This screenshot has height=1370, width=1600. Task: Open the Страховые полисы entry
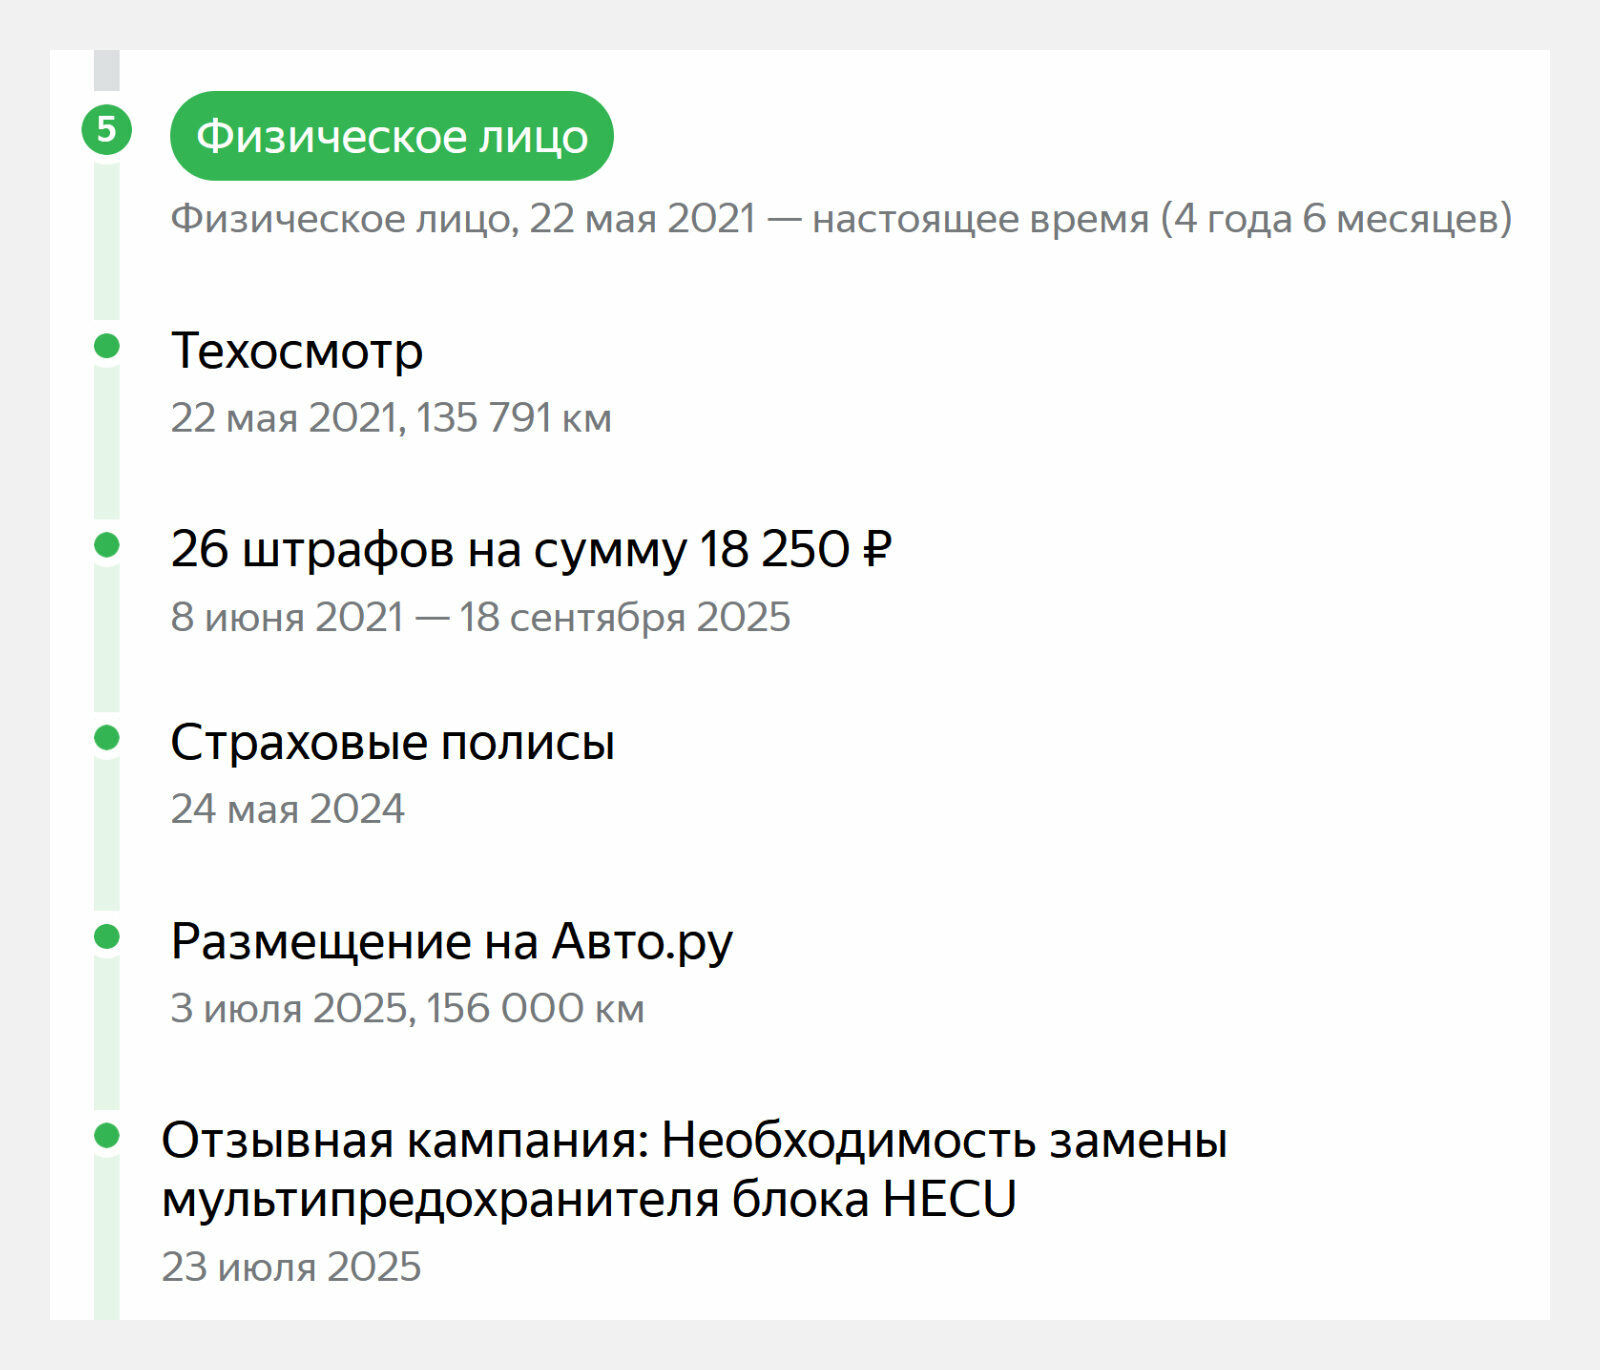tap(393, 742)
